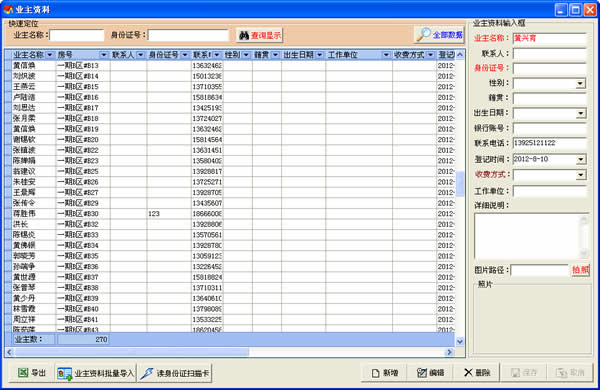Click the 身份证号 quick search field
This screenshot has width=600, height=390.
pyautogui.click(x=188, y=35)
